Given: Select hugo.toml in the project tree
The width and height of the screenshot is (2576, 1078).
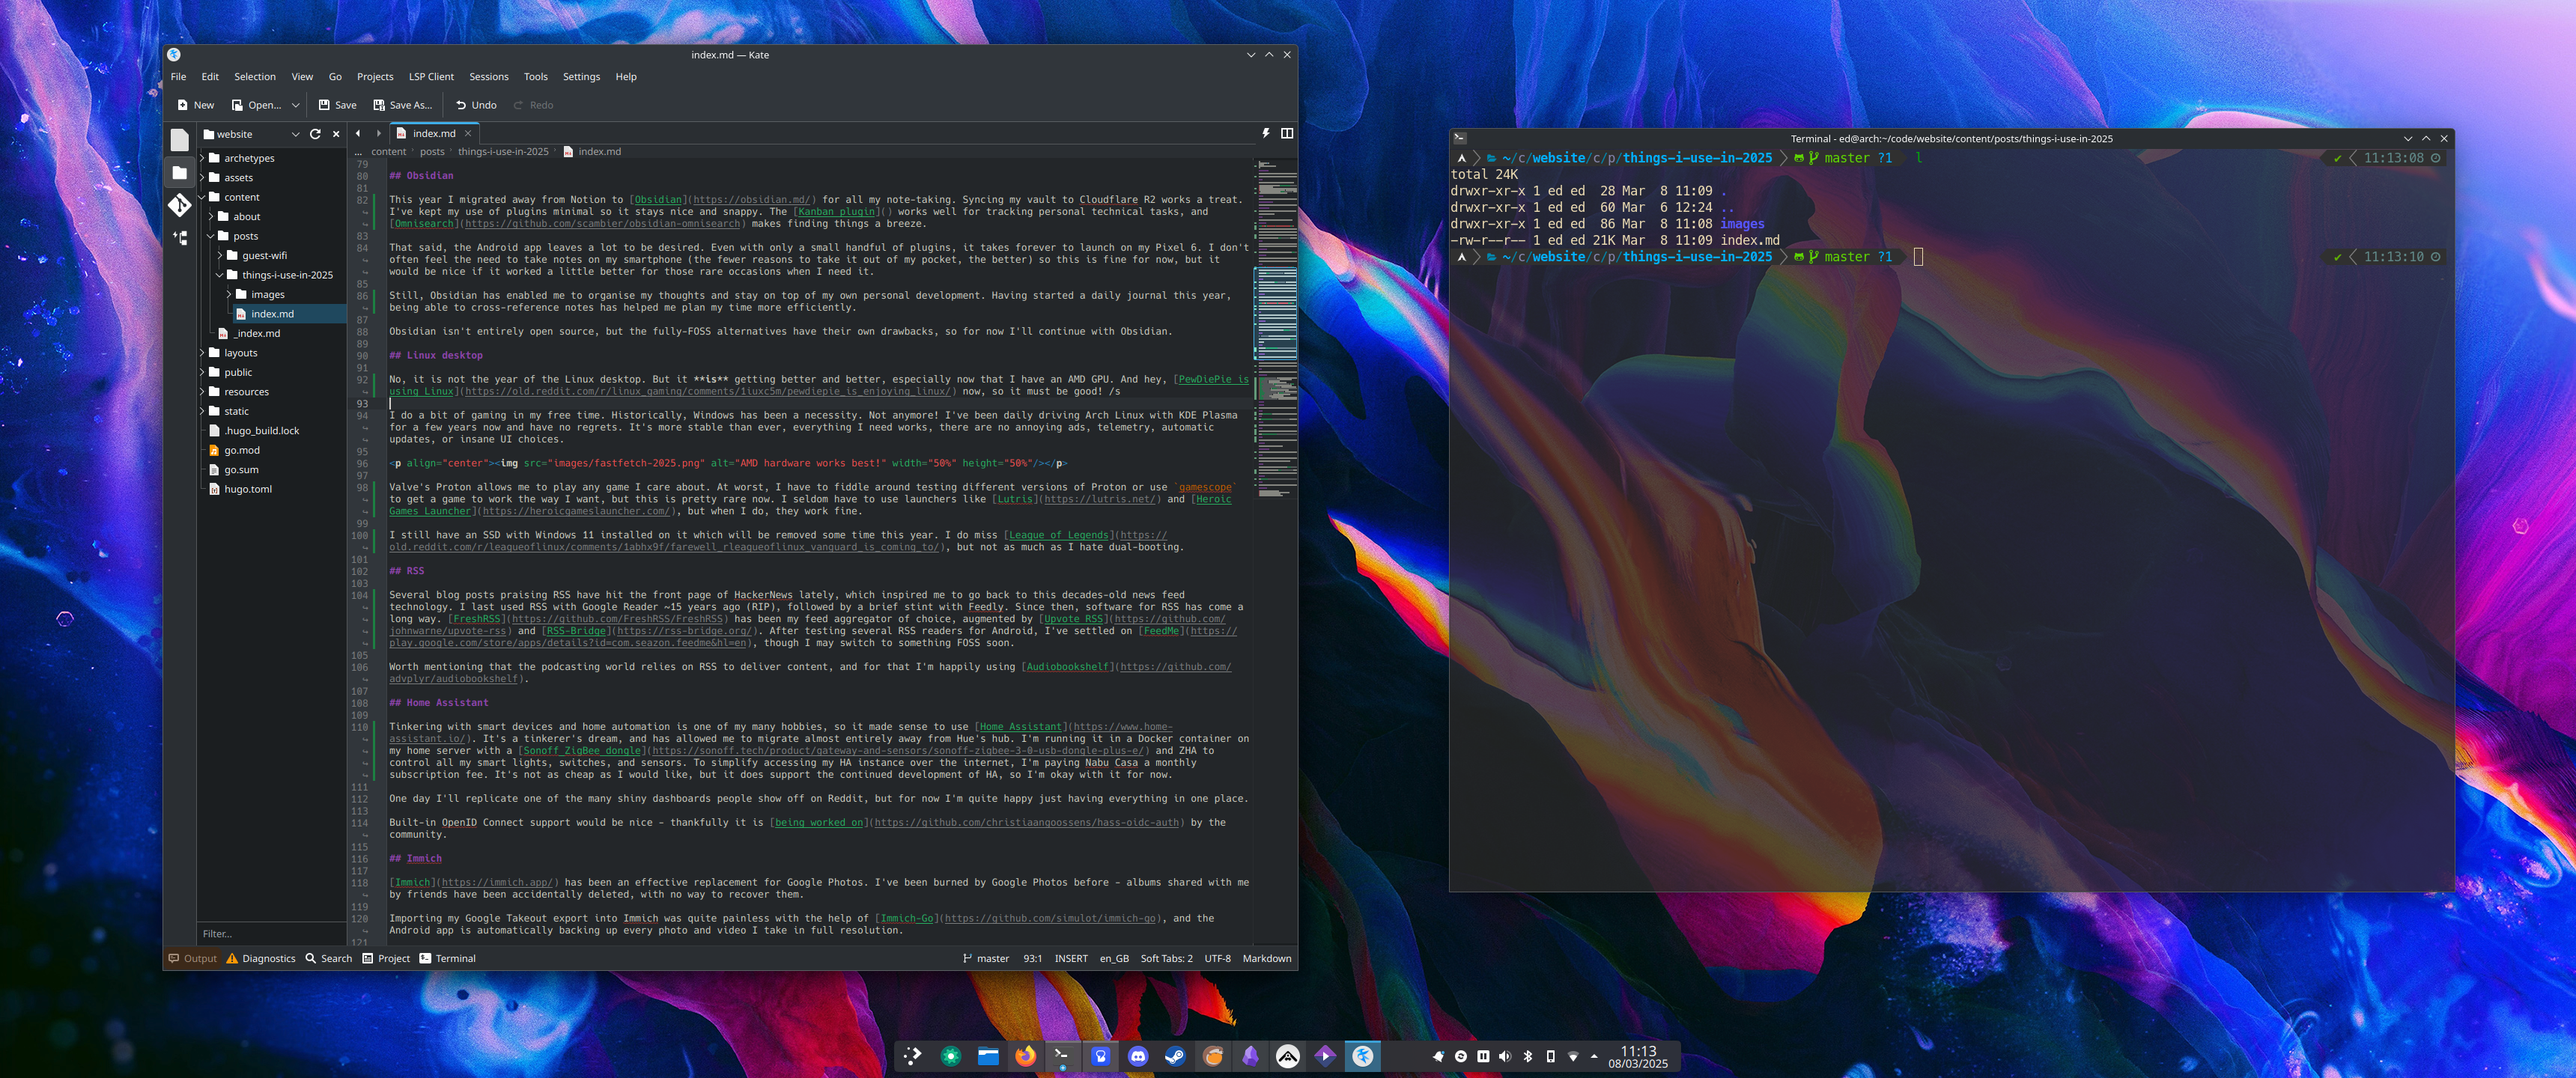Looking at the screenshot, I should [248, 489].
